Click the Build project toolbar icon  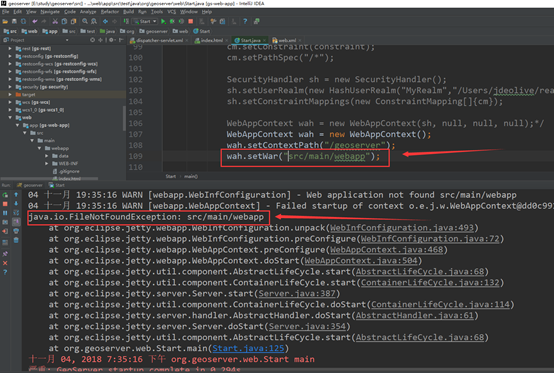point(126,22)
